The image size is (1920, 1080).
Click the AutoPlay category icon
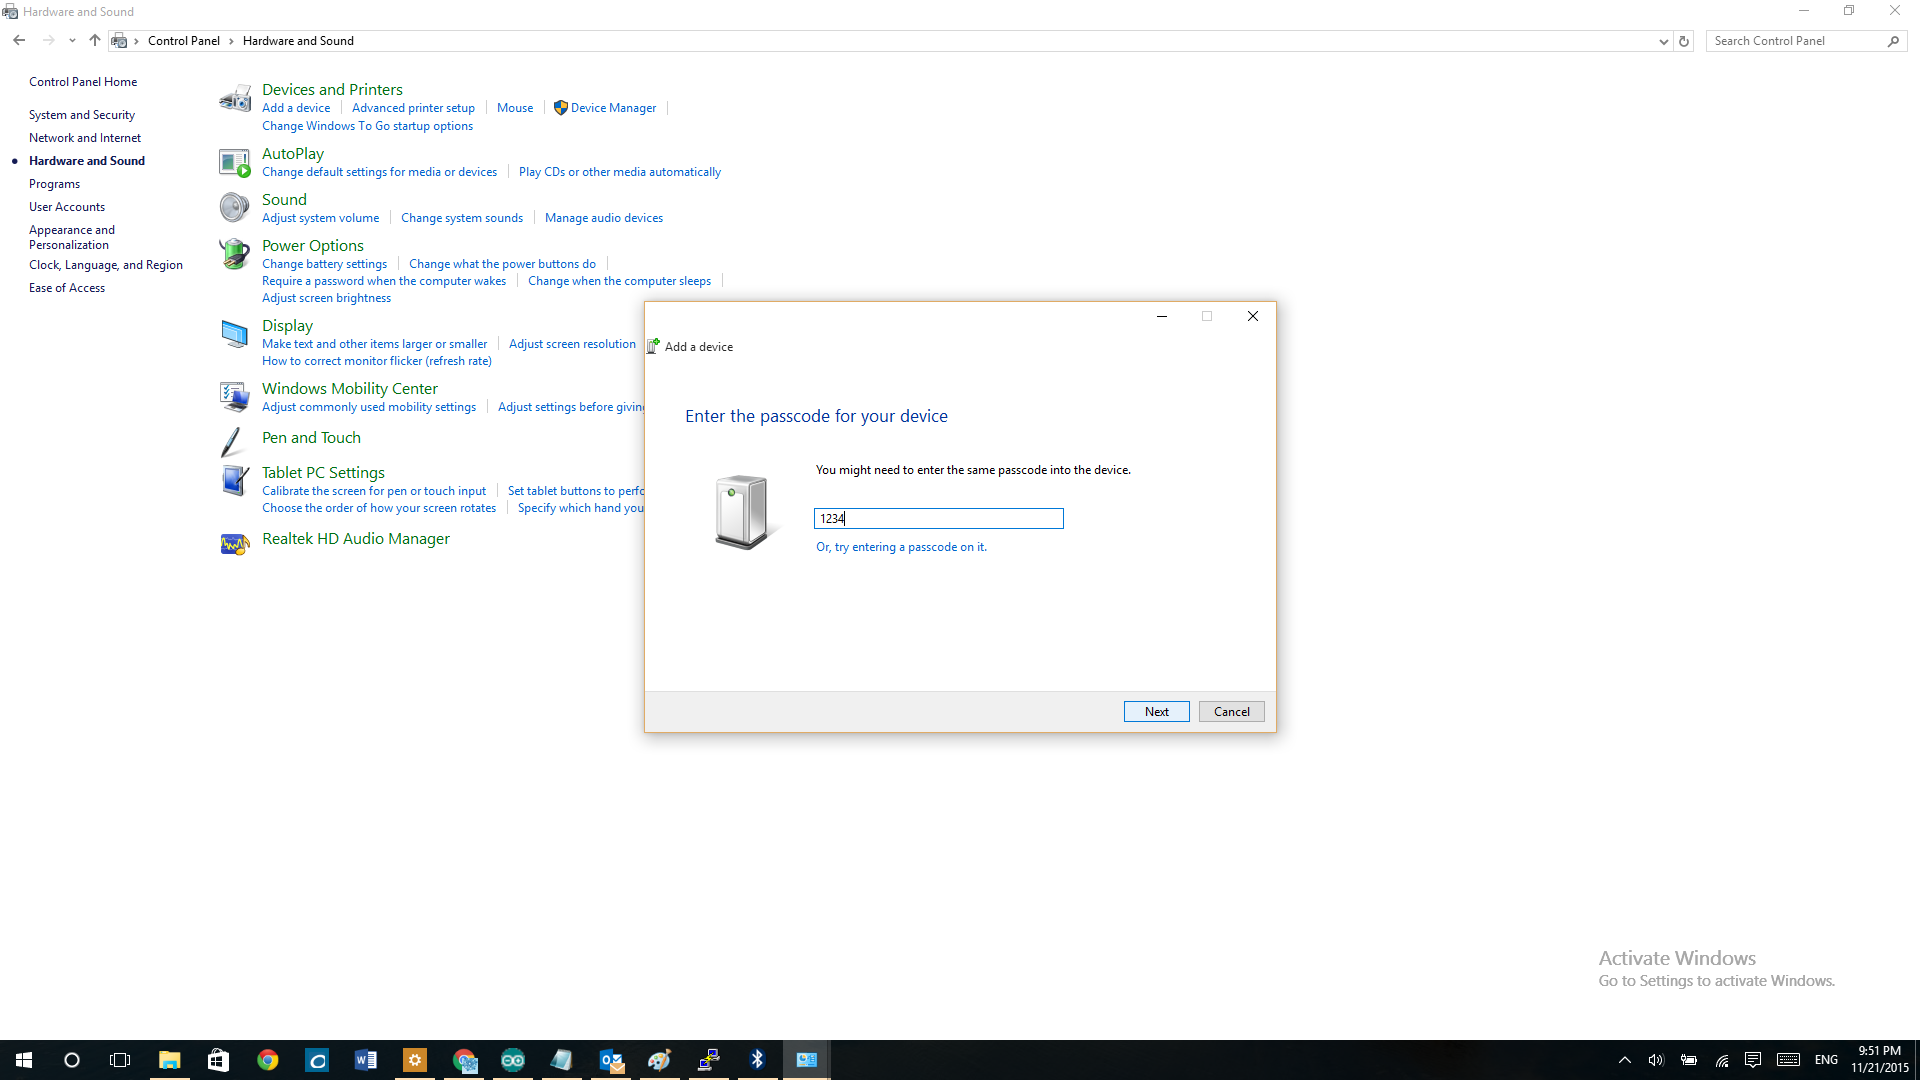(235, 161)
